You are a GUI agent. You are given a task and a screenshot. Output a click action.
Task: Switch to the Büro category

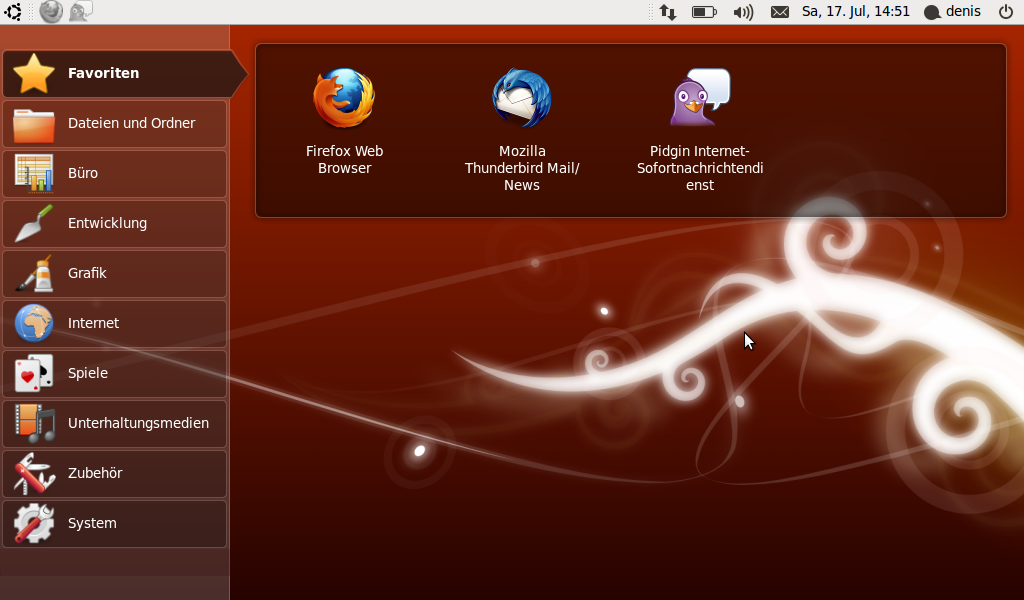(x=115, y=174)
